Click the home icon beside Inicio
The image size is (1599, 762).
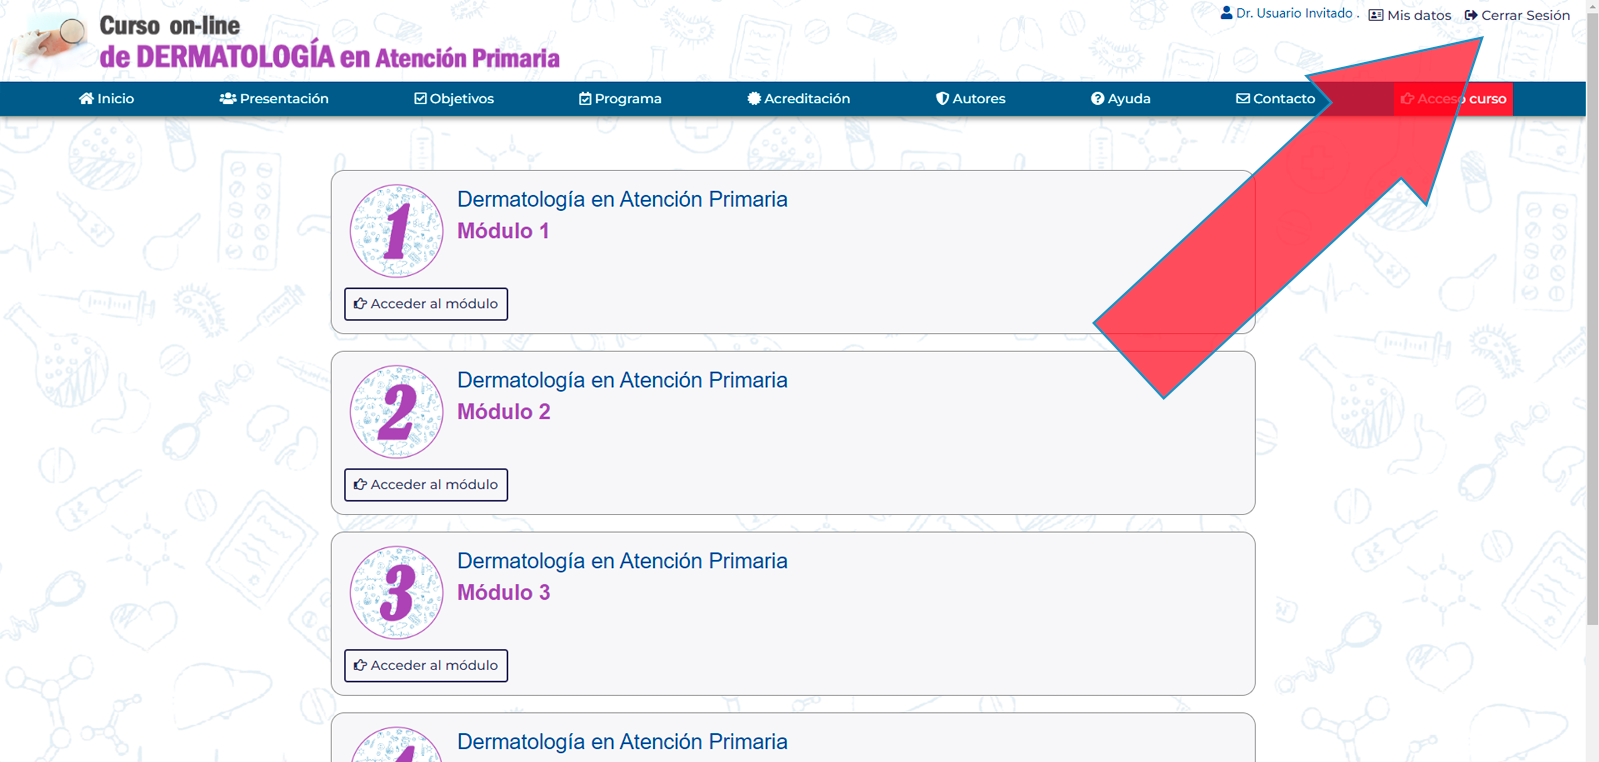point(86,98)
